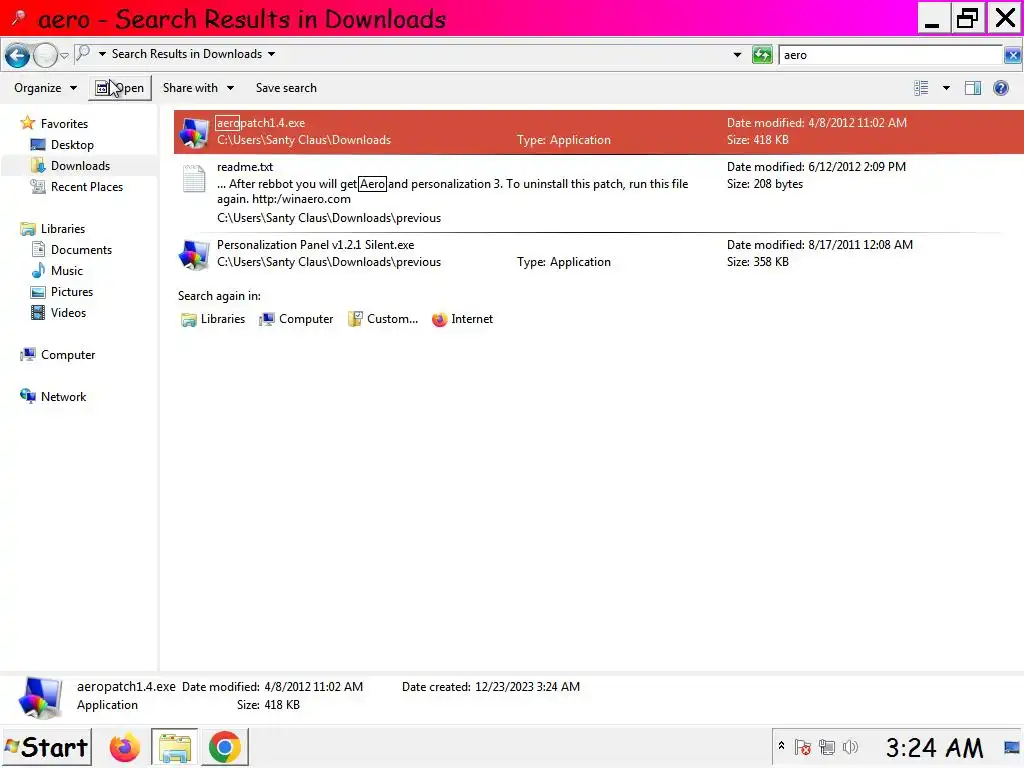Click the Open toolbar button
The height and width of the screenshot is (768, 1024).
[120, 88]
